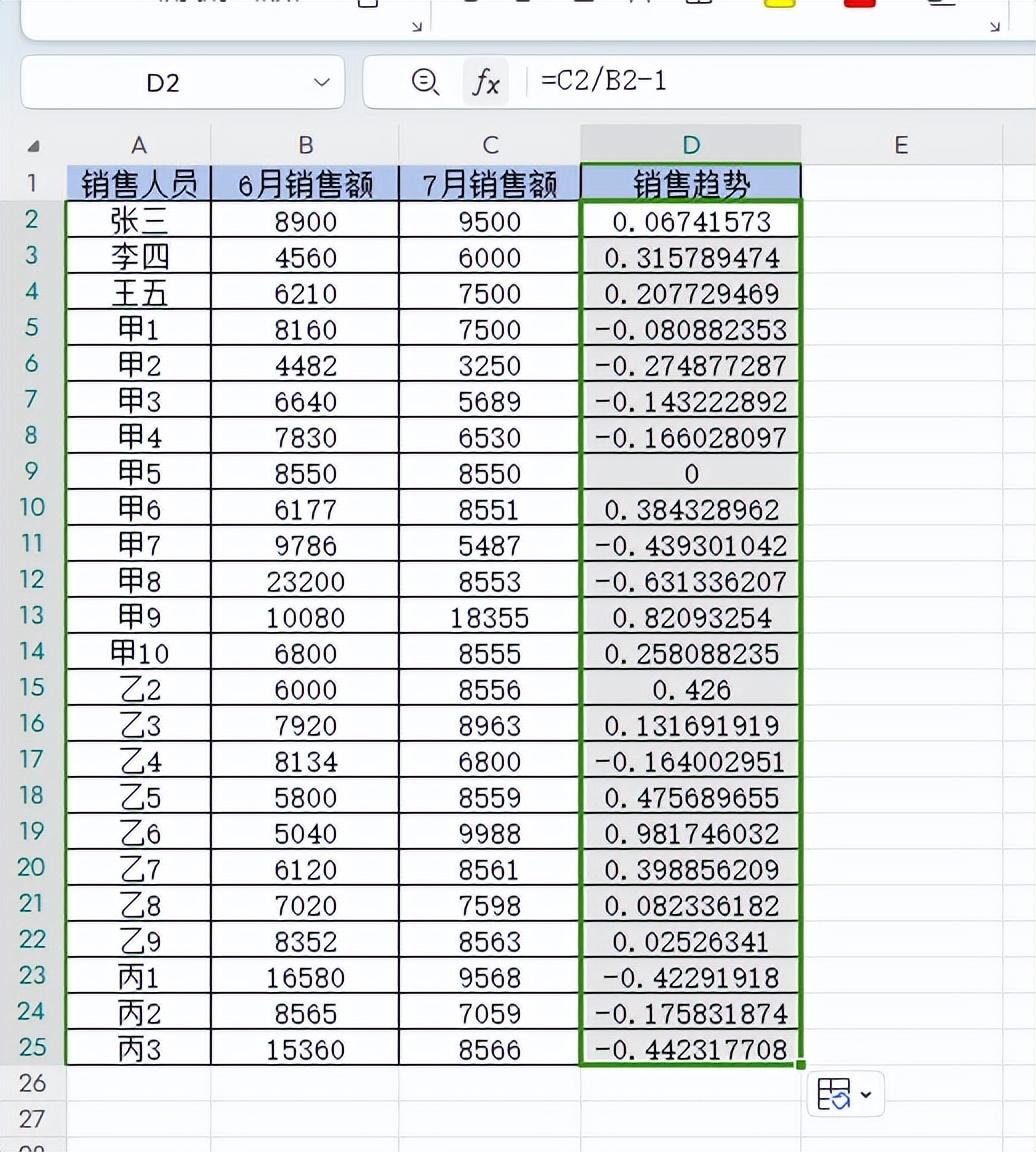The image size is (1036, 1152).
Task: Select cell containing 李四
Action: [138, 256]
